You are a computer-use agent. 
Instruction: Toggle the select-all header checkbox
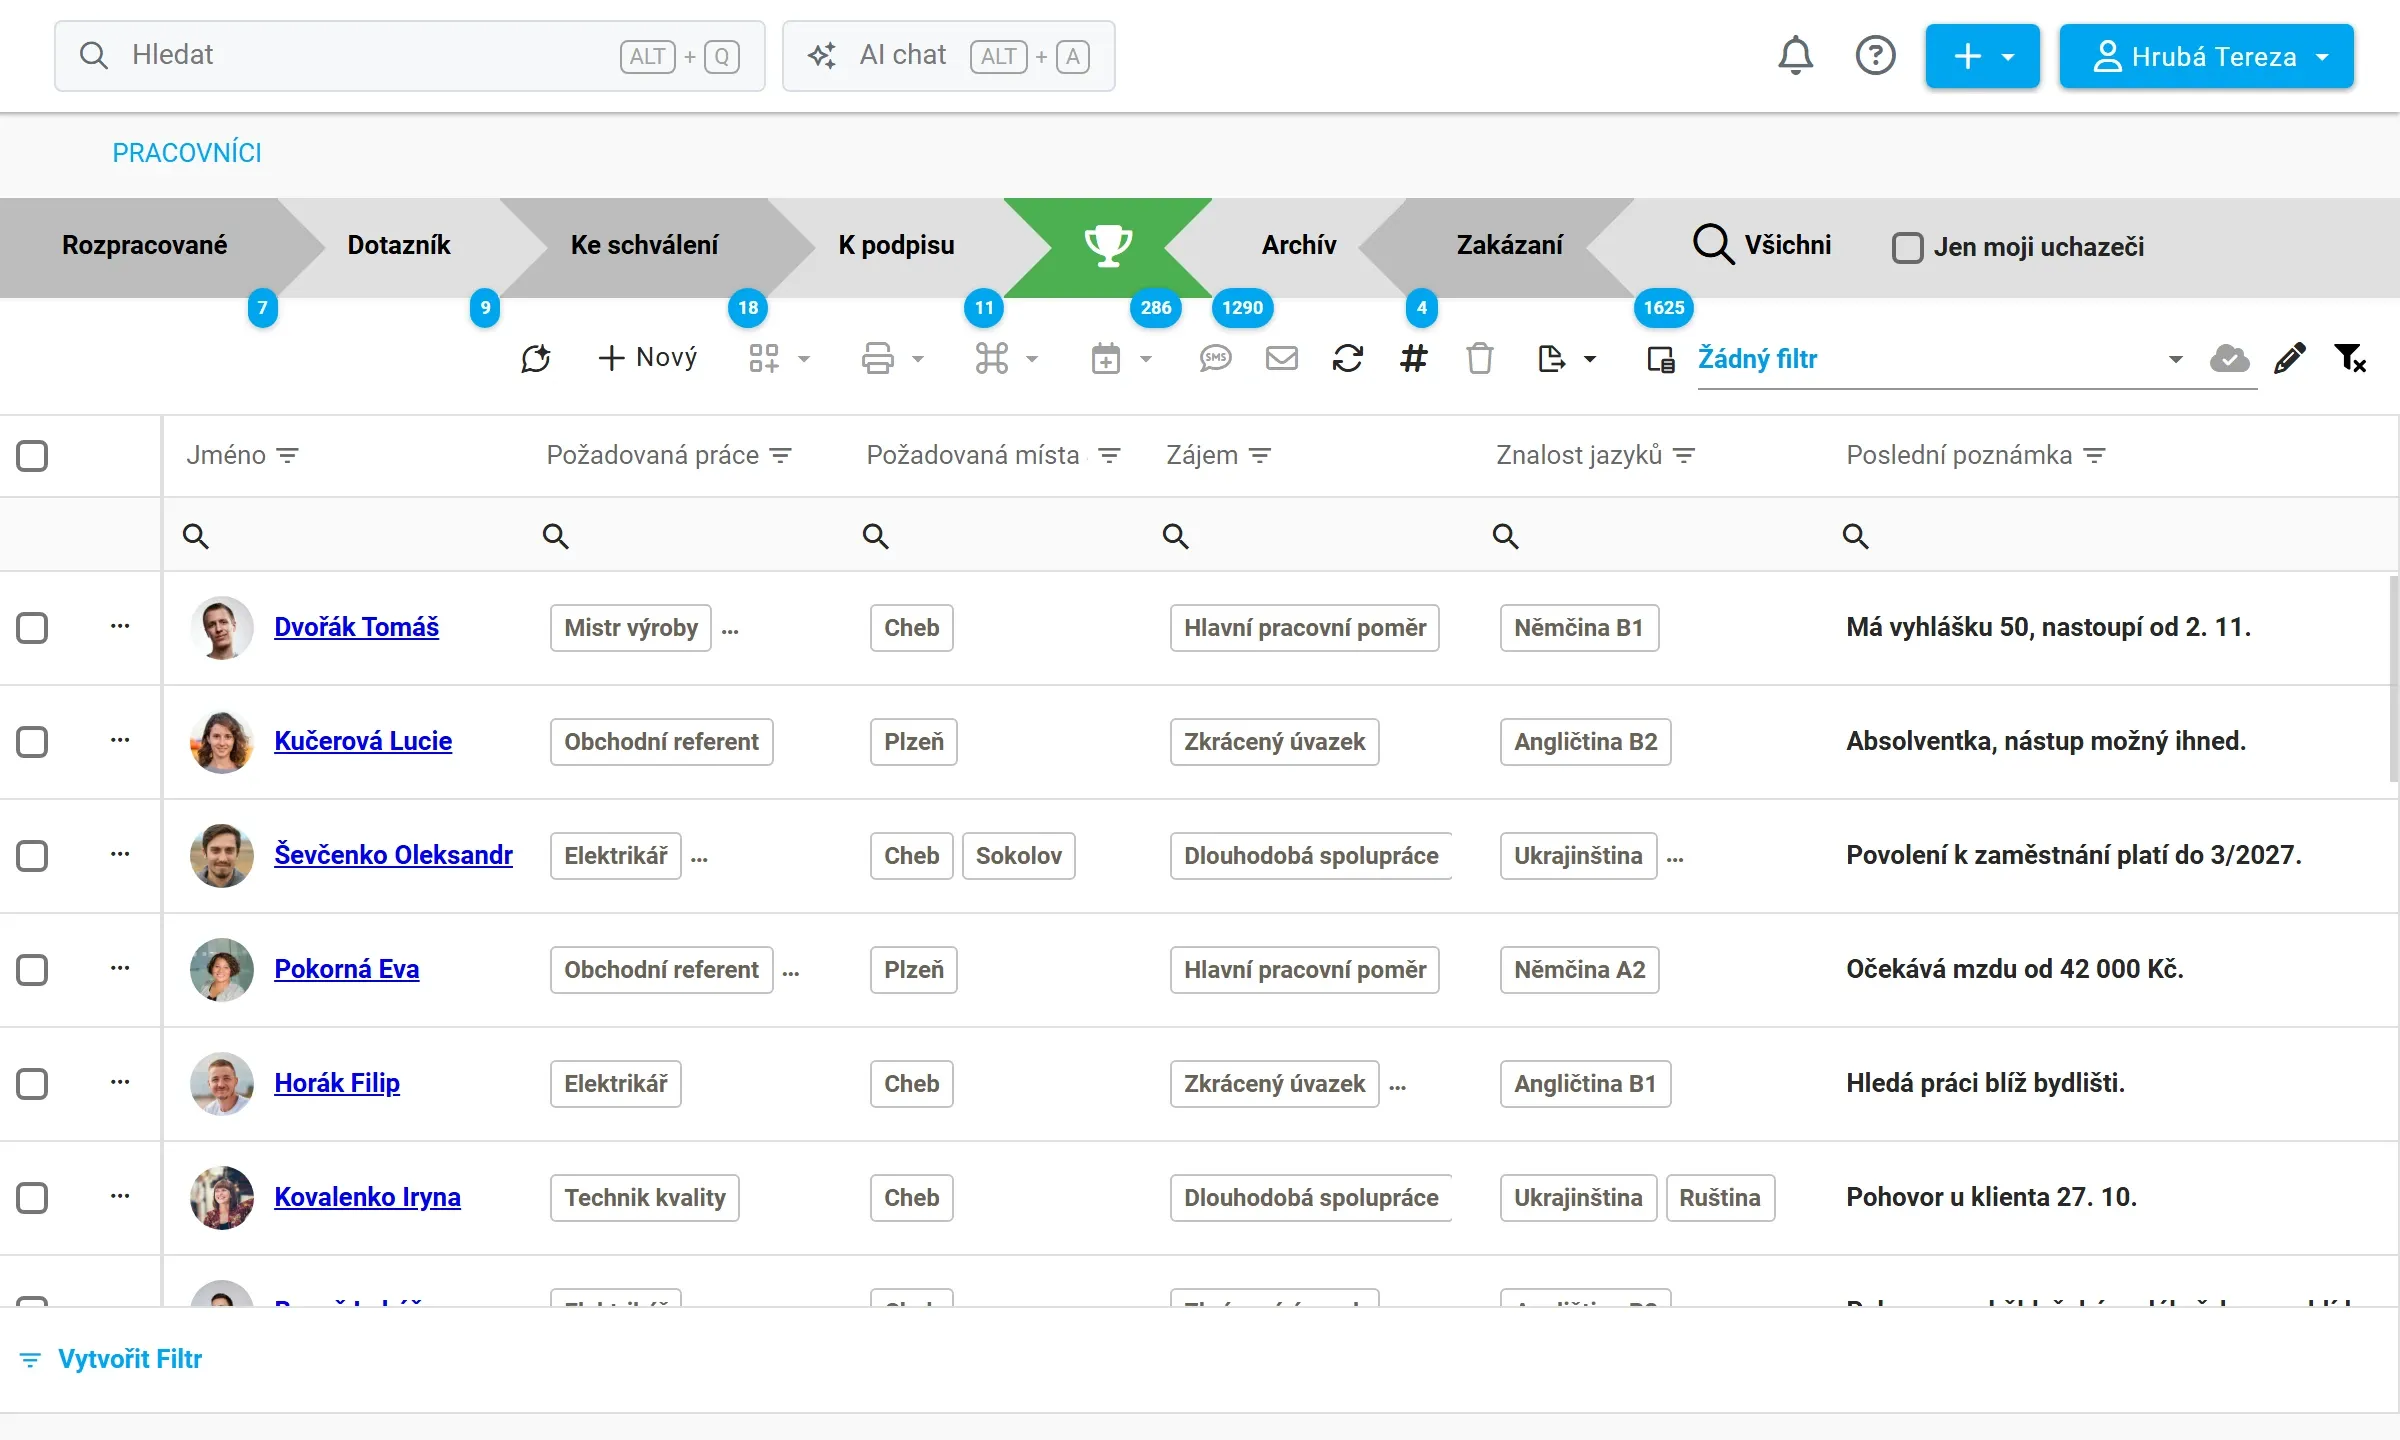point(32,456)
